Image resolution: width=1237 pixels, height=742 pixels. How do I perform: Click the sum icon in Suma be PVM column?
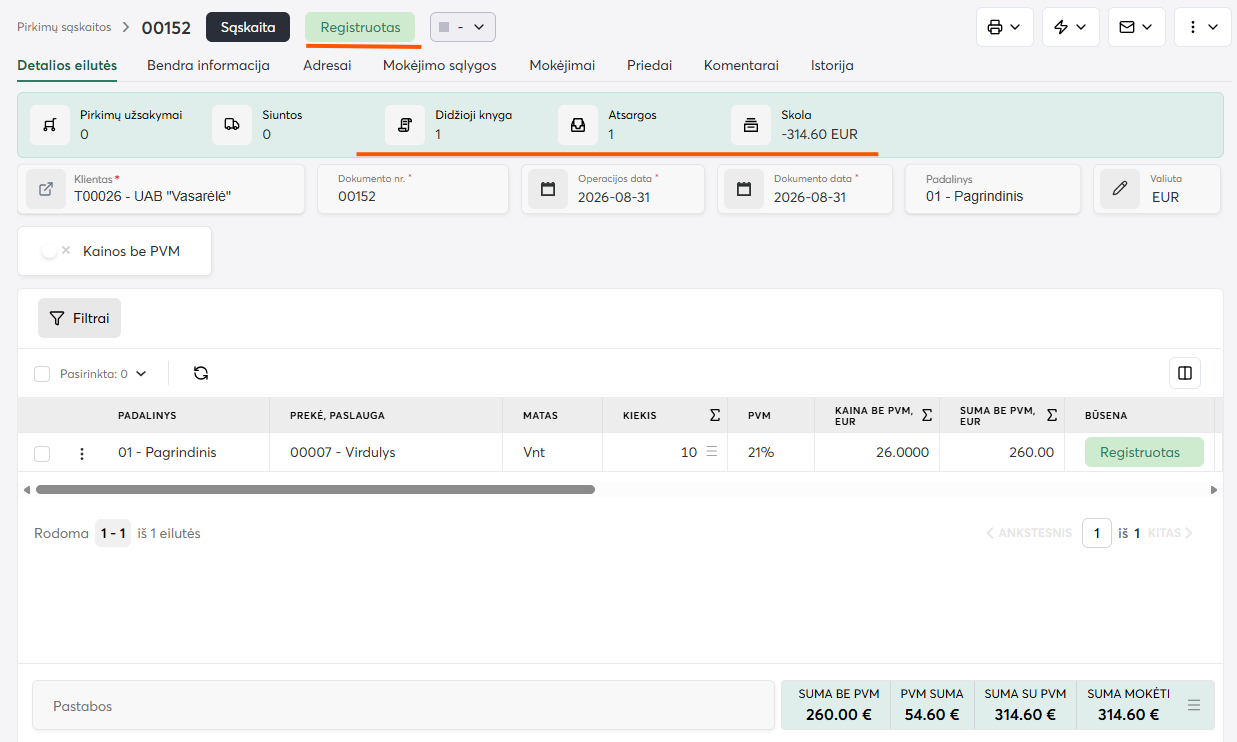(x=1052, y=415)
